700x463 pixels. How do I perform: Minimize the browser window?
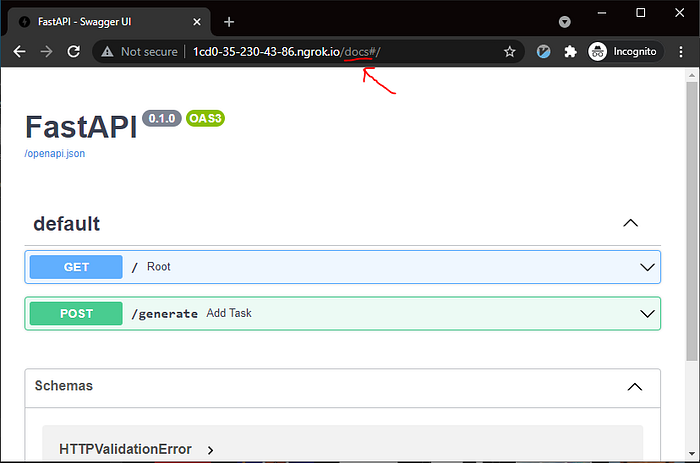(602, 13)
